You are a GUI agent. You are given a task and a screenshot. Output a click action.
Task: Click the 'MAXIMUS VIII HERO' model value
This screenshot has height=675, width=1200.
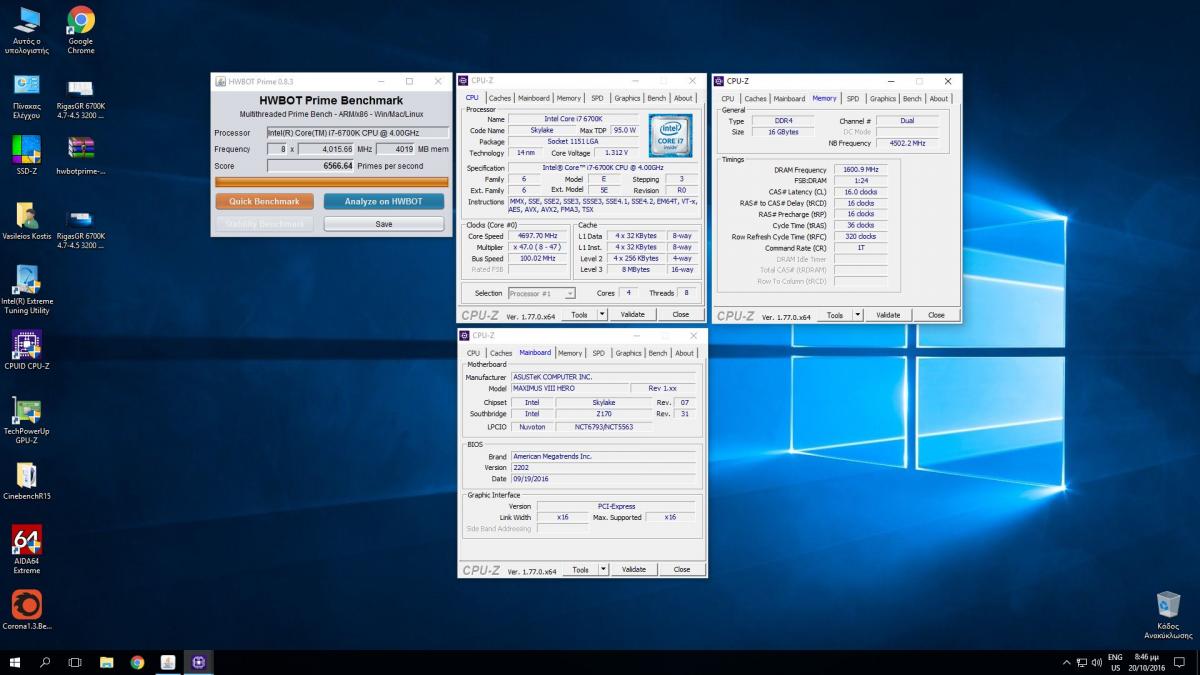[x=570, y=388]
